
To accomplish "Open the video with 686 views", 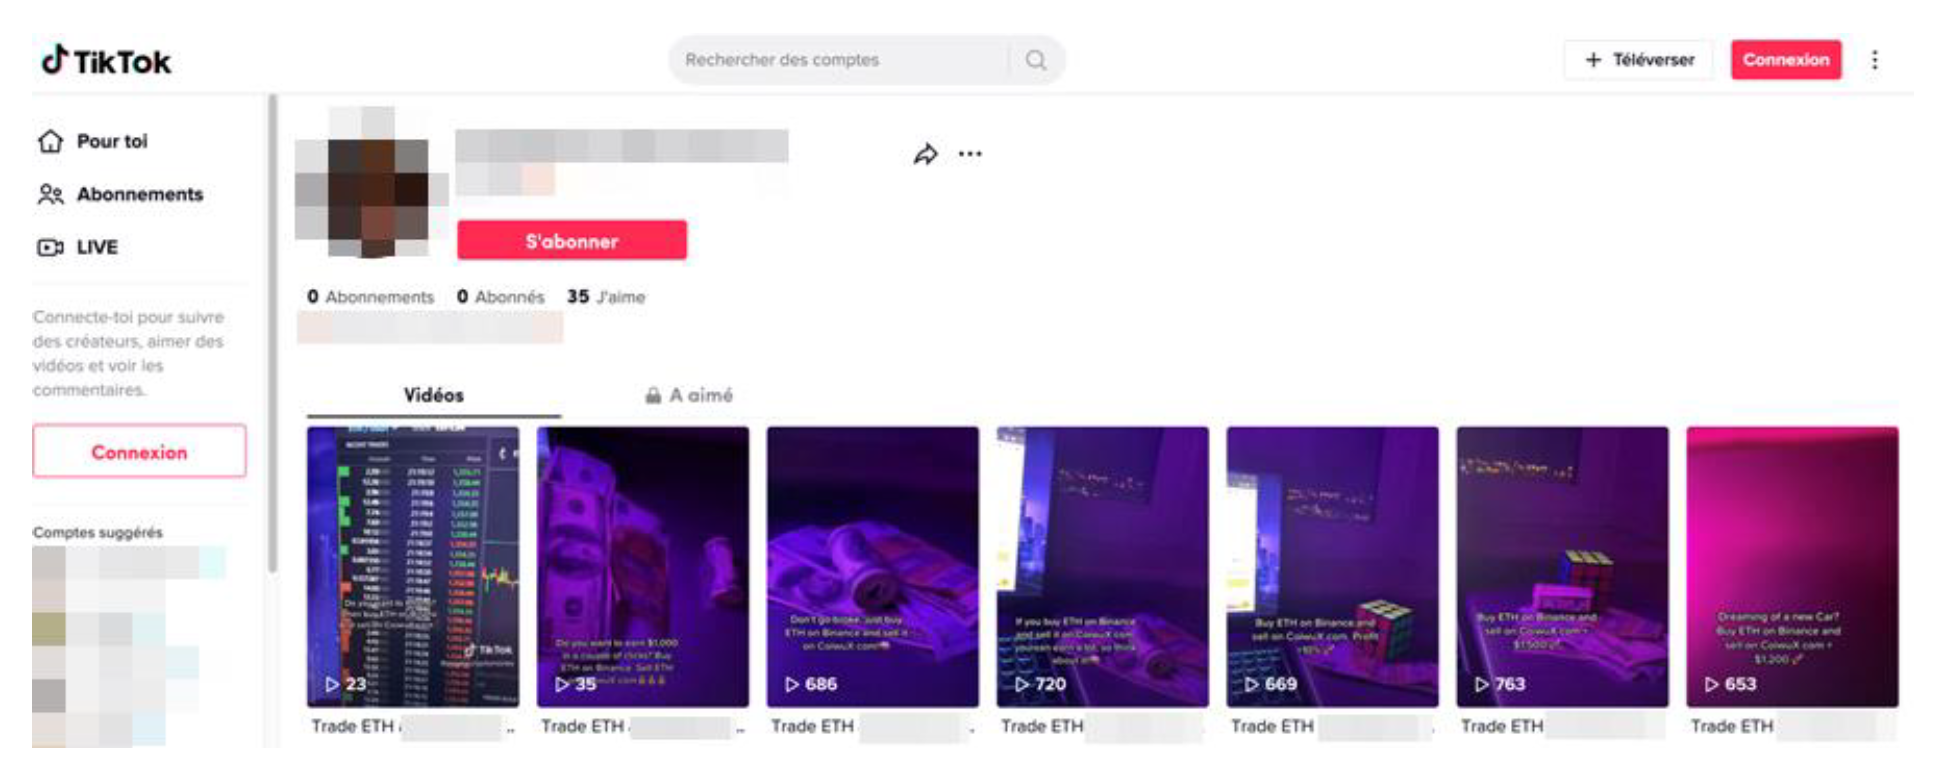I will (x=872, y=567).
